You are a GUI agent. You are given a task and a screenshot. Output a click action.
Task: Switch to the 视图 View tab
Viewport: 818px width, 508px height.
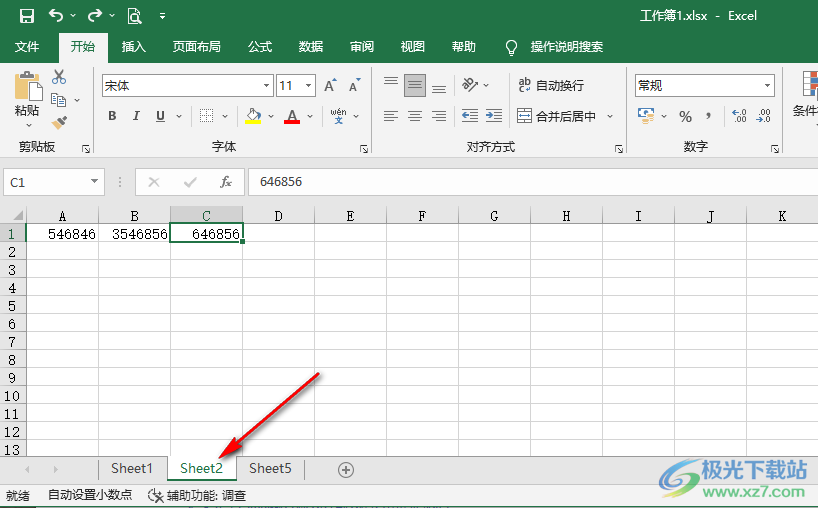pyautogui.click(x=413, y=47)
